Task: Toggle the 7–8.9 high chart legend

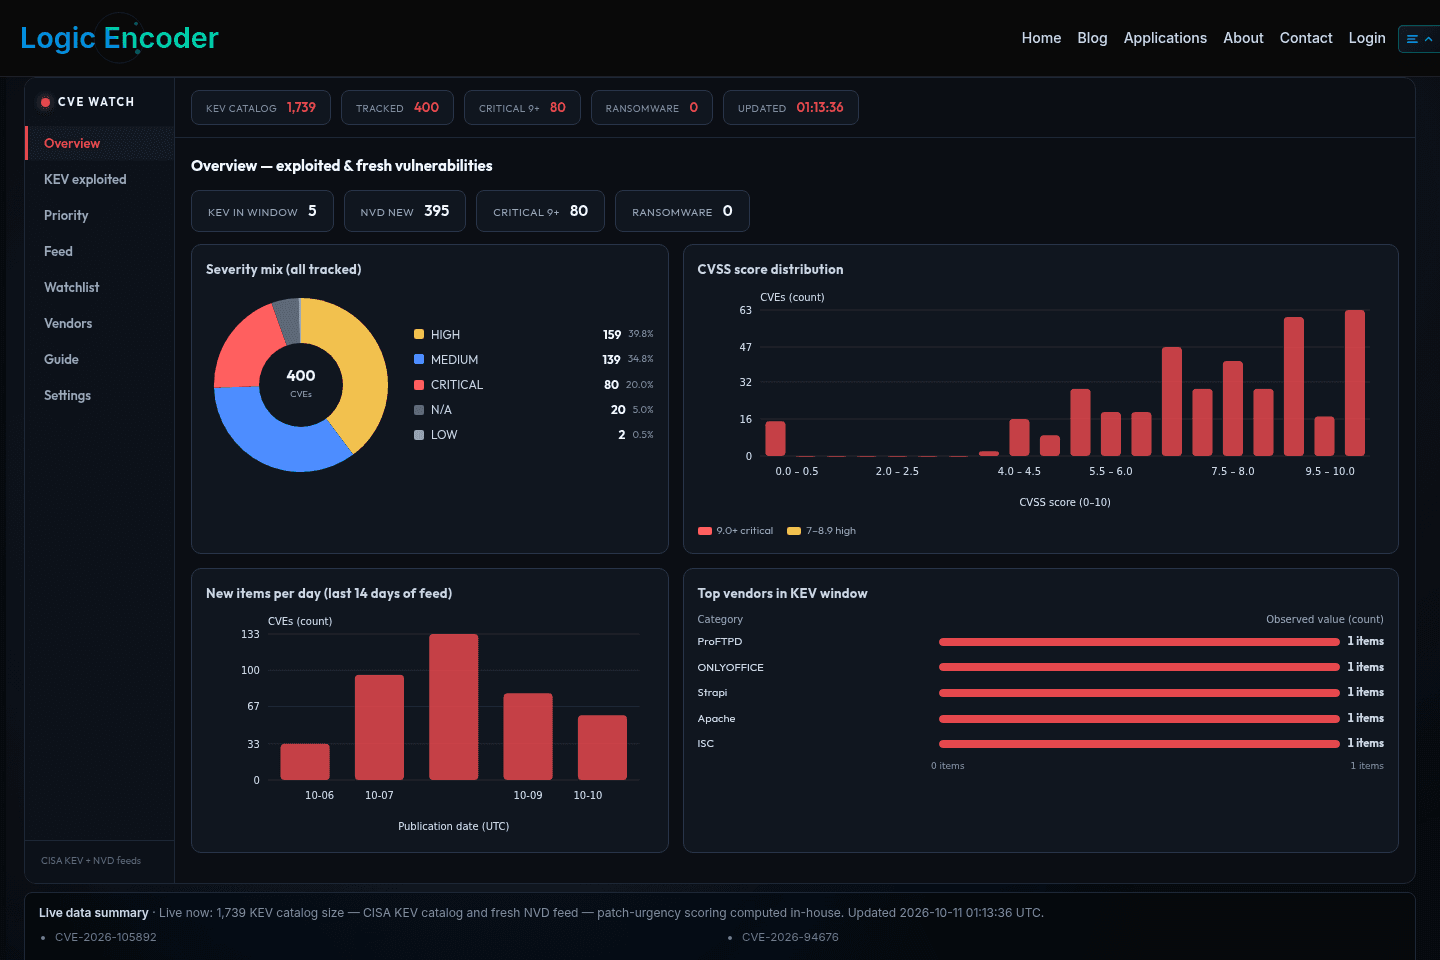Action: (x=822, y=531)
